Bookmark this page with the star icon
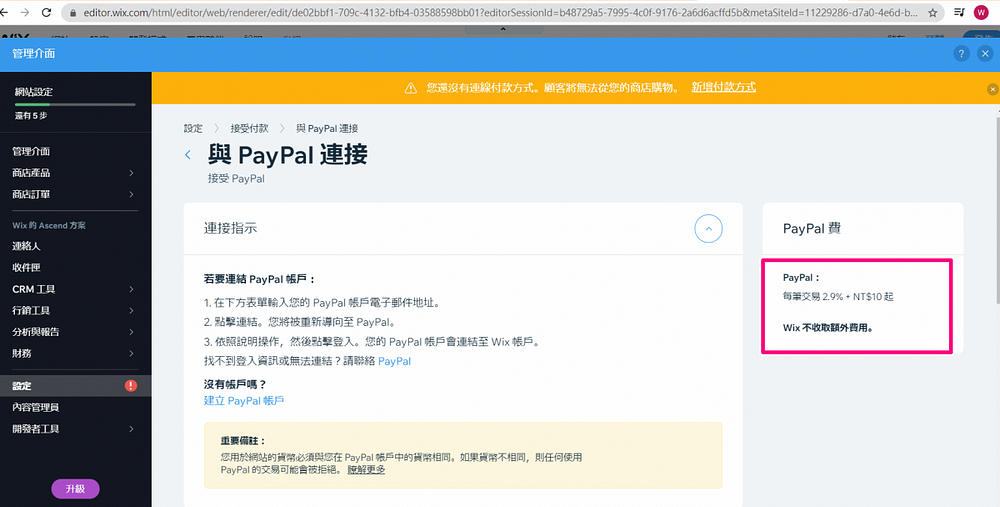Screen dimensions: 1000x507 coord(932,12)
